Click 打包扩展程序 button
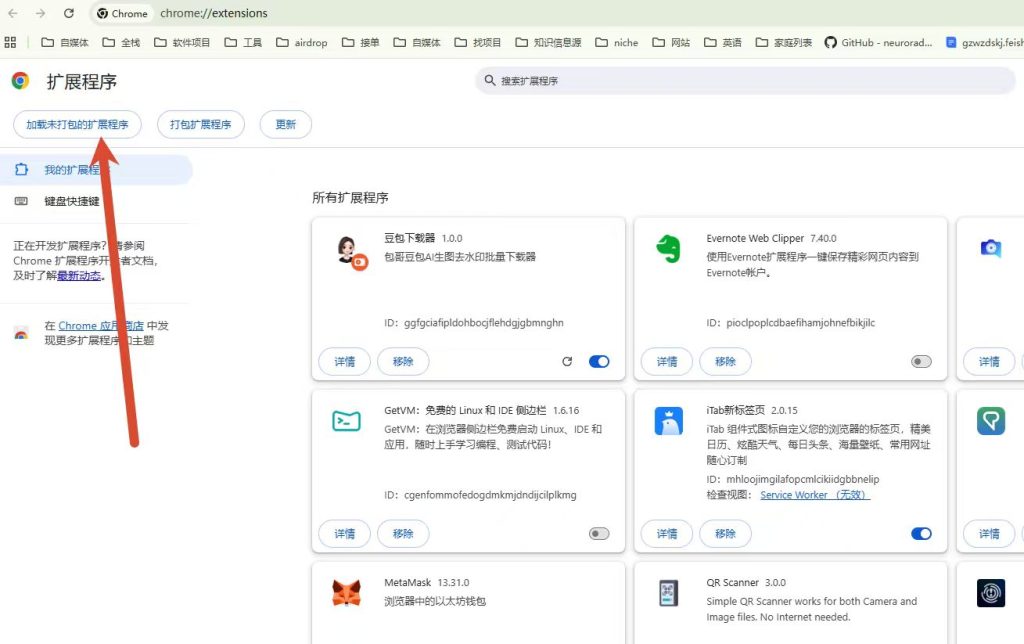The image size is (1024, 644). point(200,124)
